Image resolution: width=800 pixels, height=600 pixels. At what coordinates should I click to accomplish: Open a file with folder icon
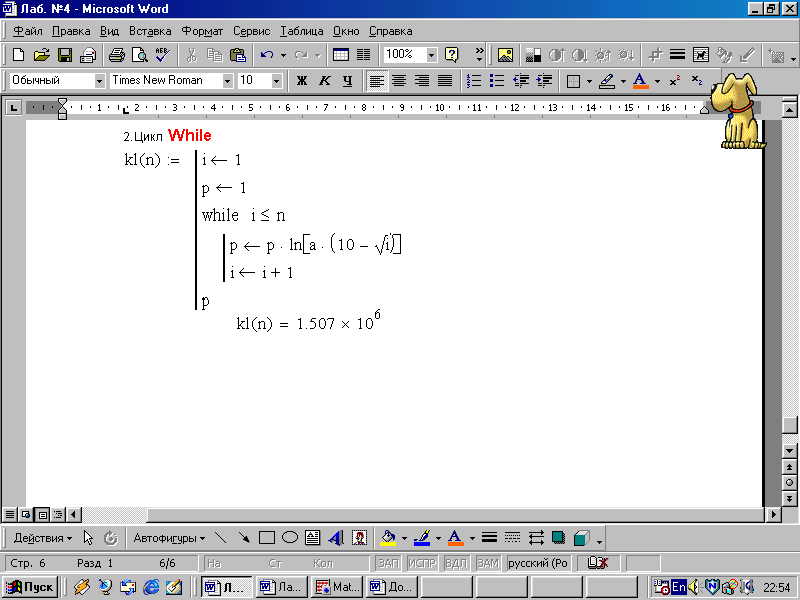42,55
